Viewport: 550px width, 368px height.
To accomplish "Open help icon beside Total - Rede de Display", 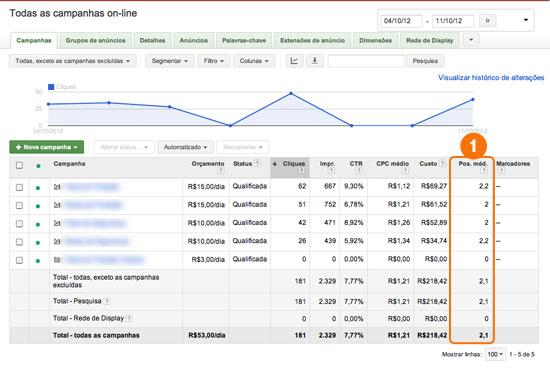I will point(129,319).
